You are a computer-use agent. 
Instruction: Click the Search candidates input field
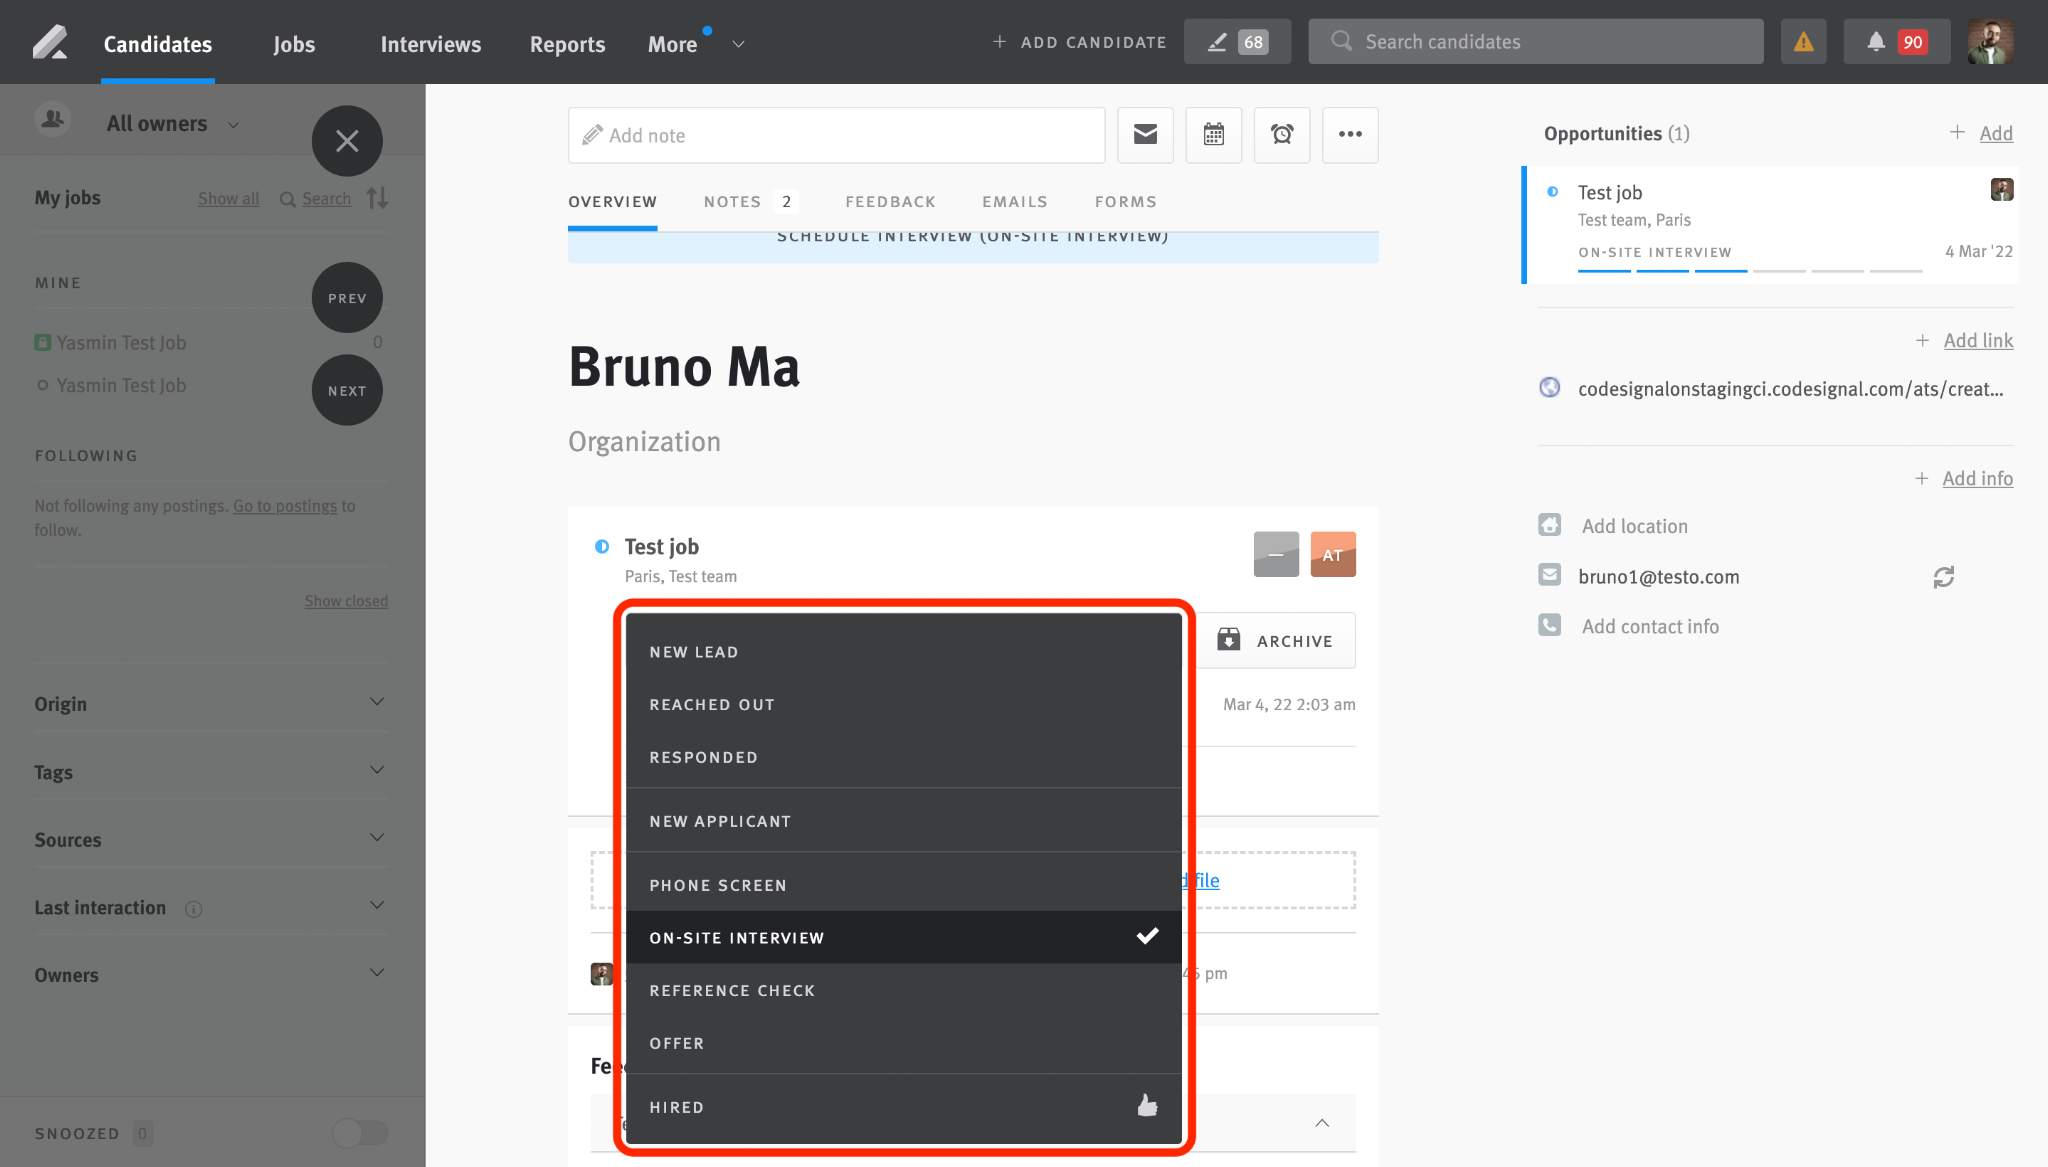coord(1535,42)
